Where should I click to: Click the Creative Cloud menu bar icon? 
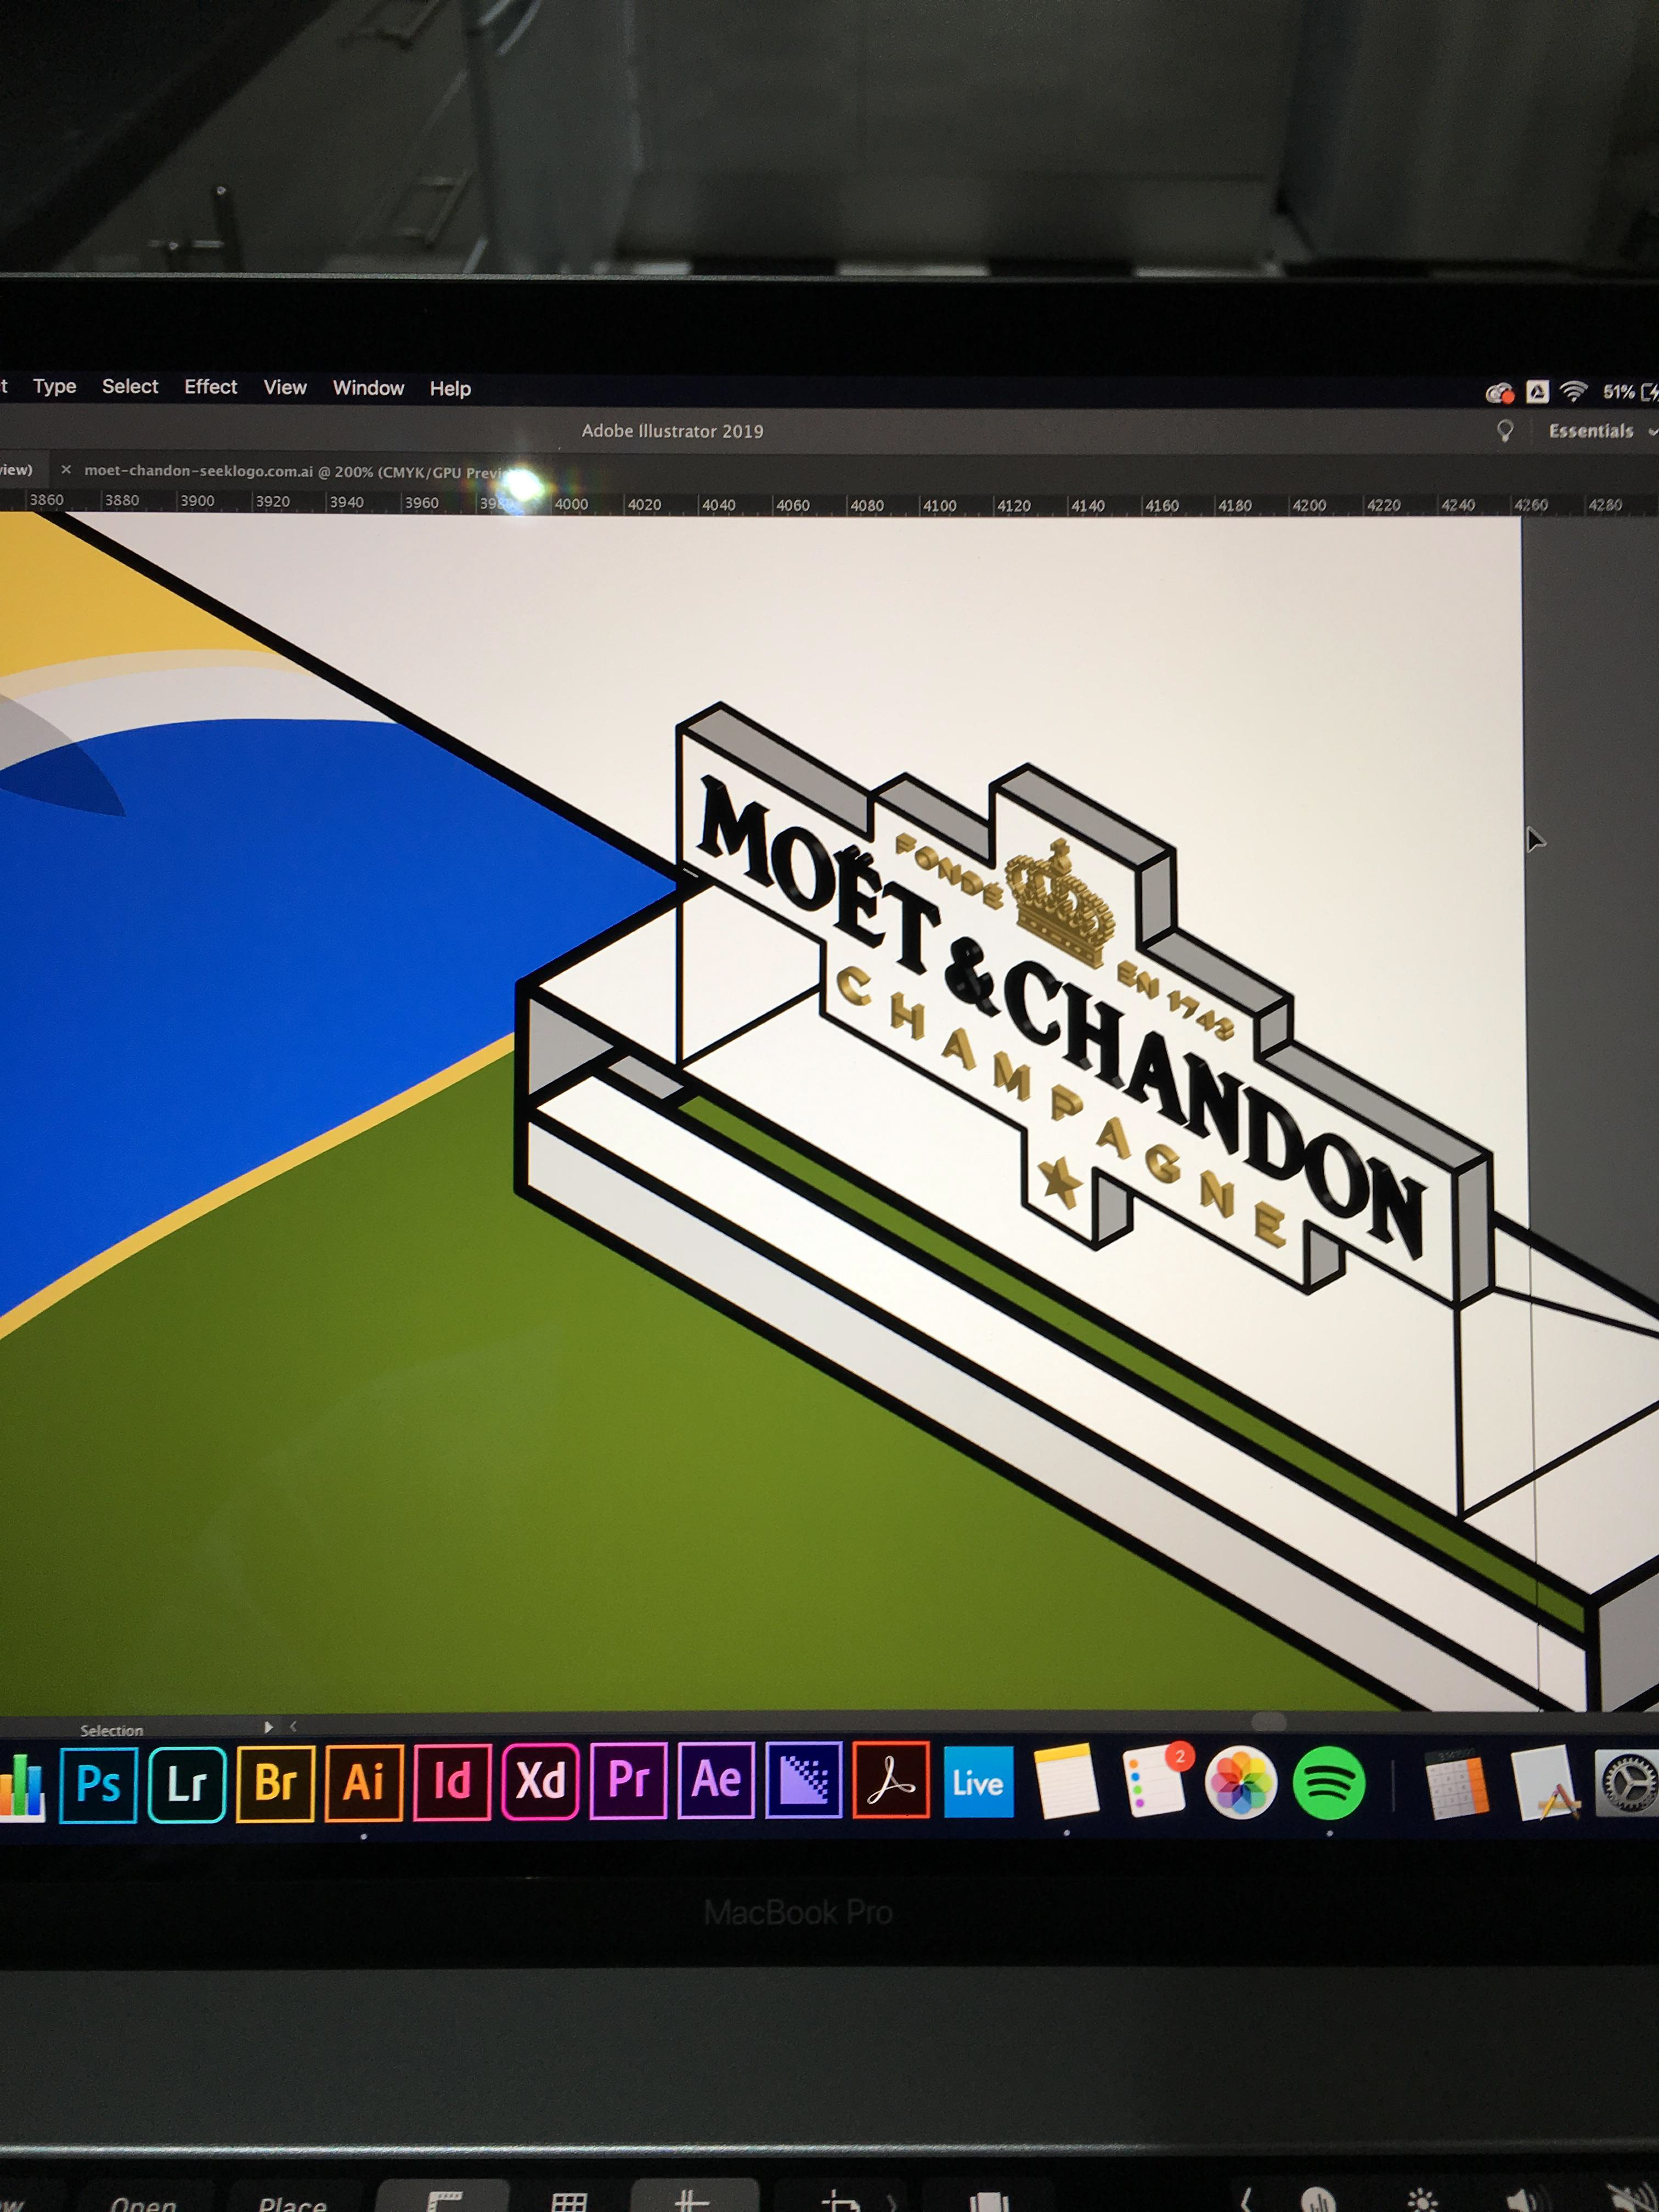click(x=1499, y=393)
